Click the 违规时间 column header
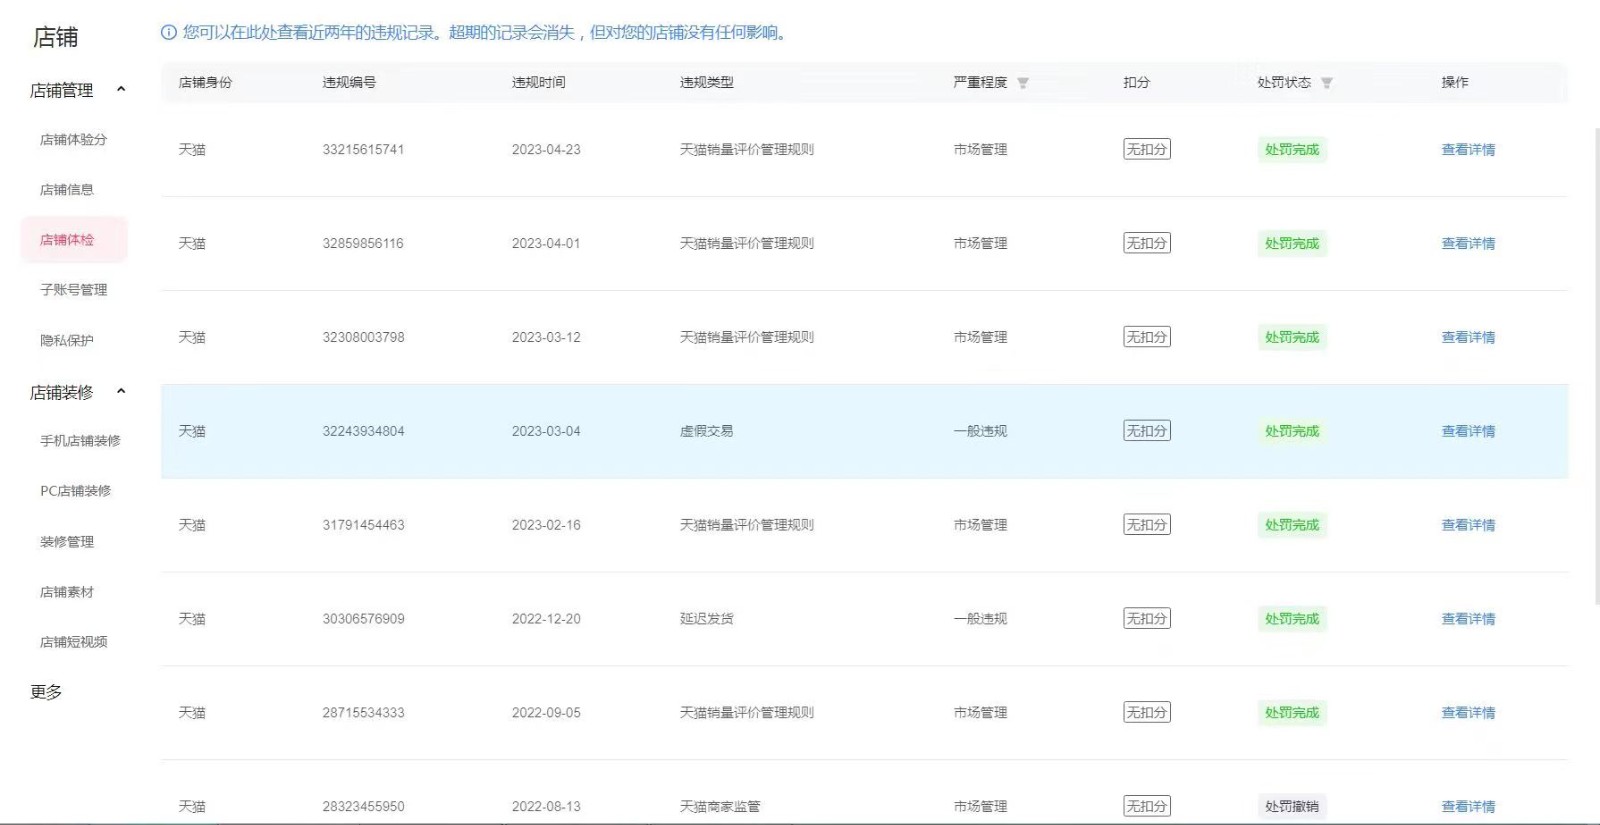This screenshot has width=1600, height=825. 539,83
